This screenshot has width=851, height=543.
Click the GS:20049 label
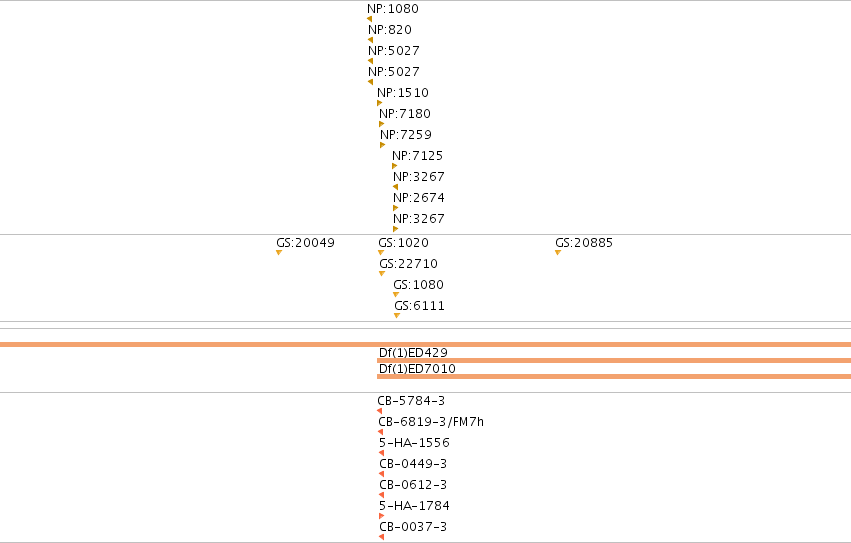point(306,243)
